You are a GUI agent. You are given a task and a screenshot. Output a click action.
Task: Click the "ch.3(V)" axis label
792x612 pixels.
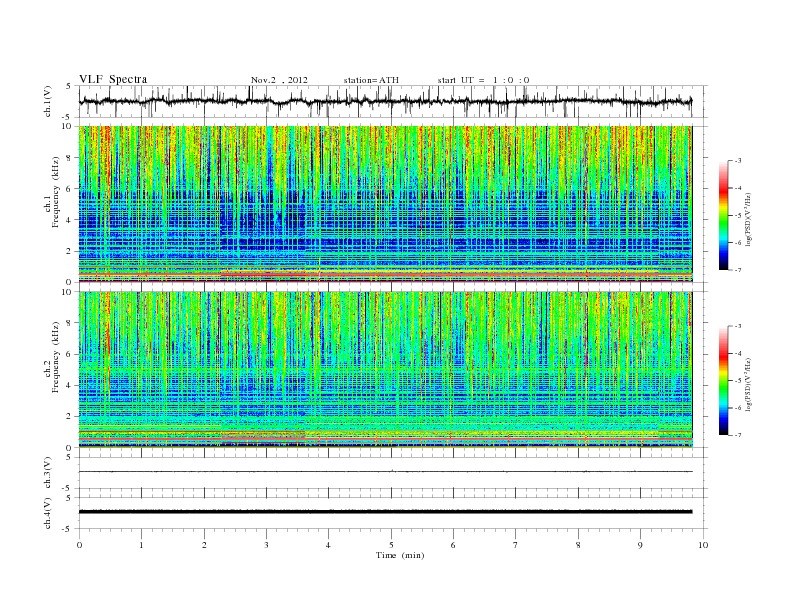click(47, 473)
